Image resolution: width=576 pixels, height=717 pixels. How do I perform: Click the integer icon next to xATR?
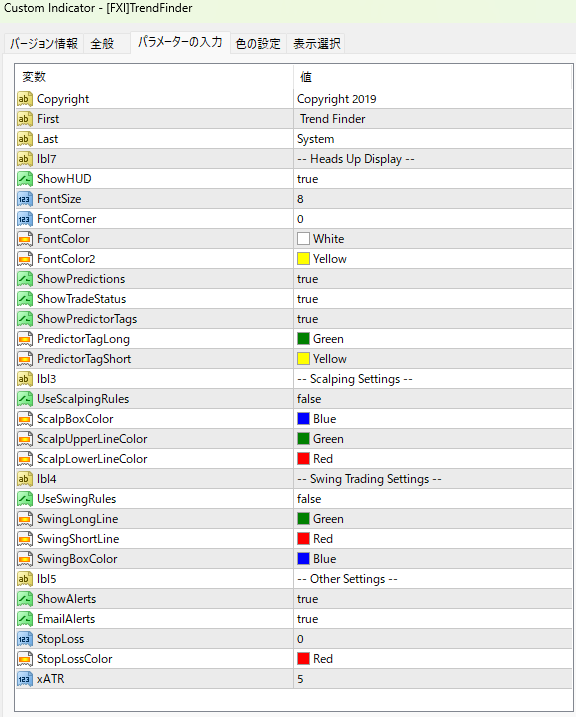tap(25, 679)
